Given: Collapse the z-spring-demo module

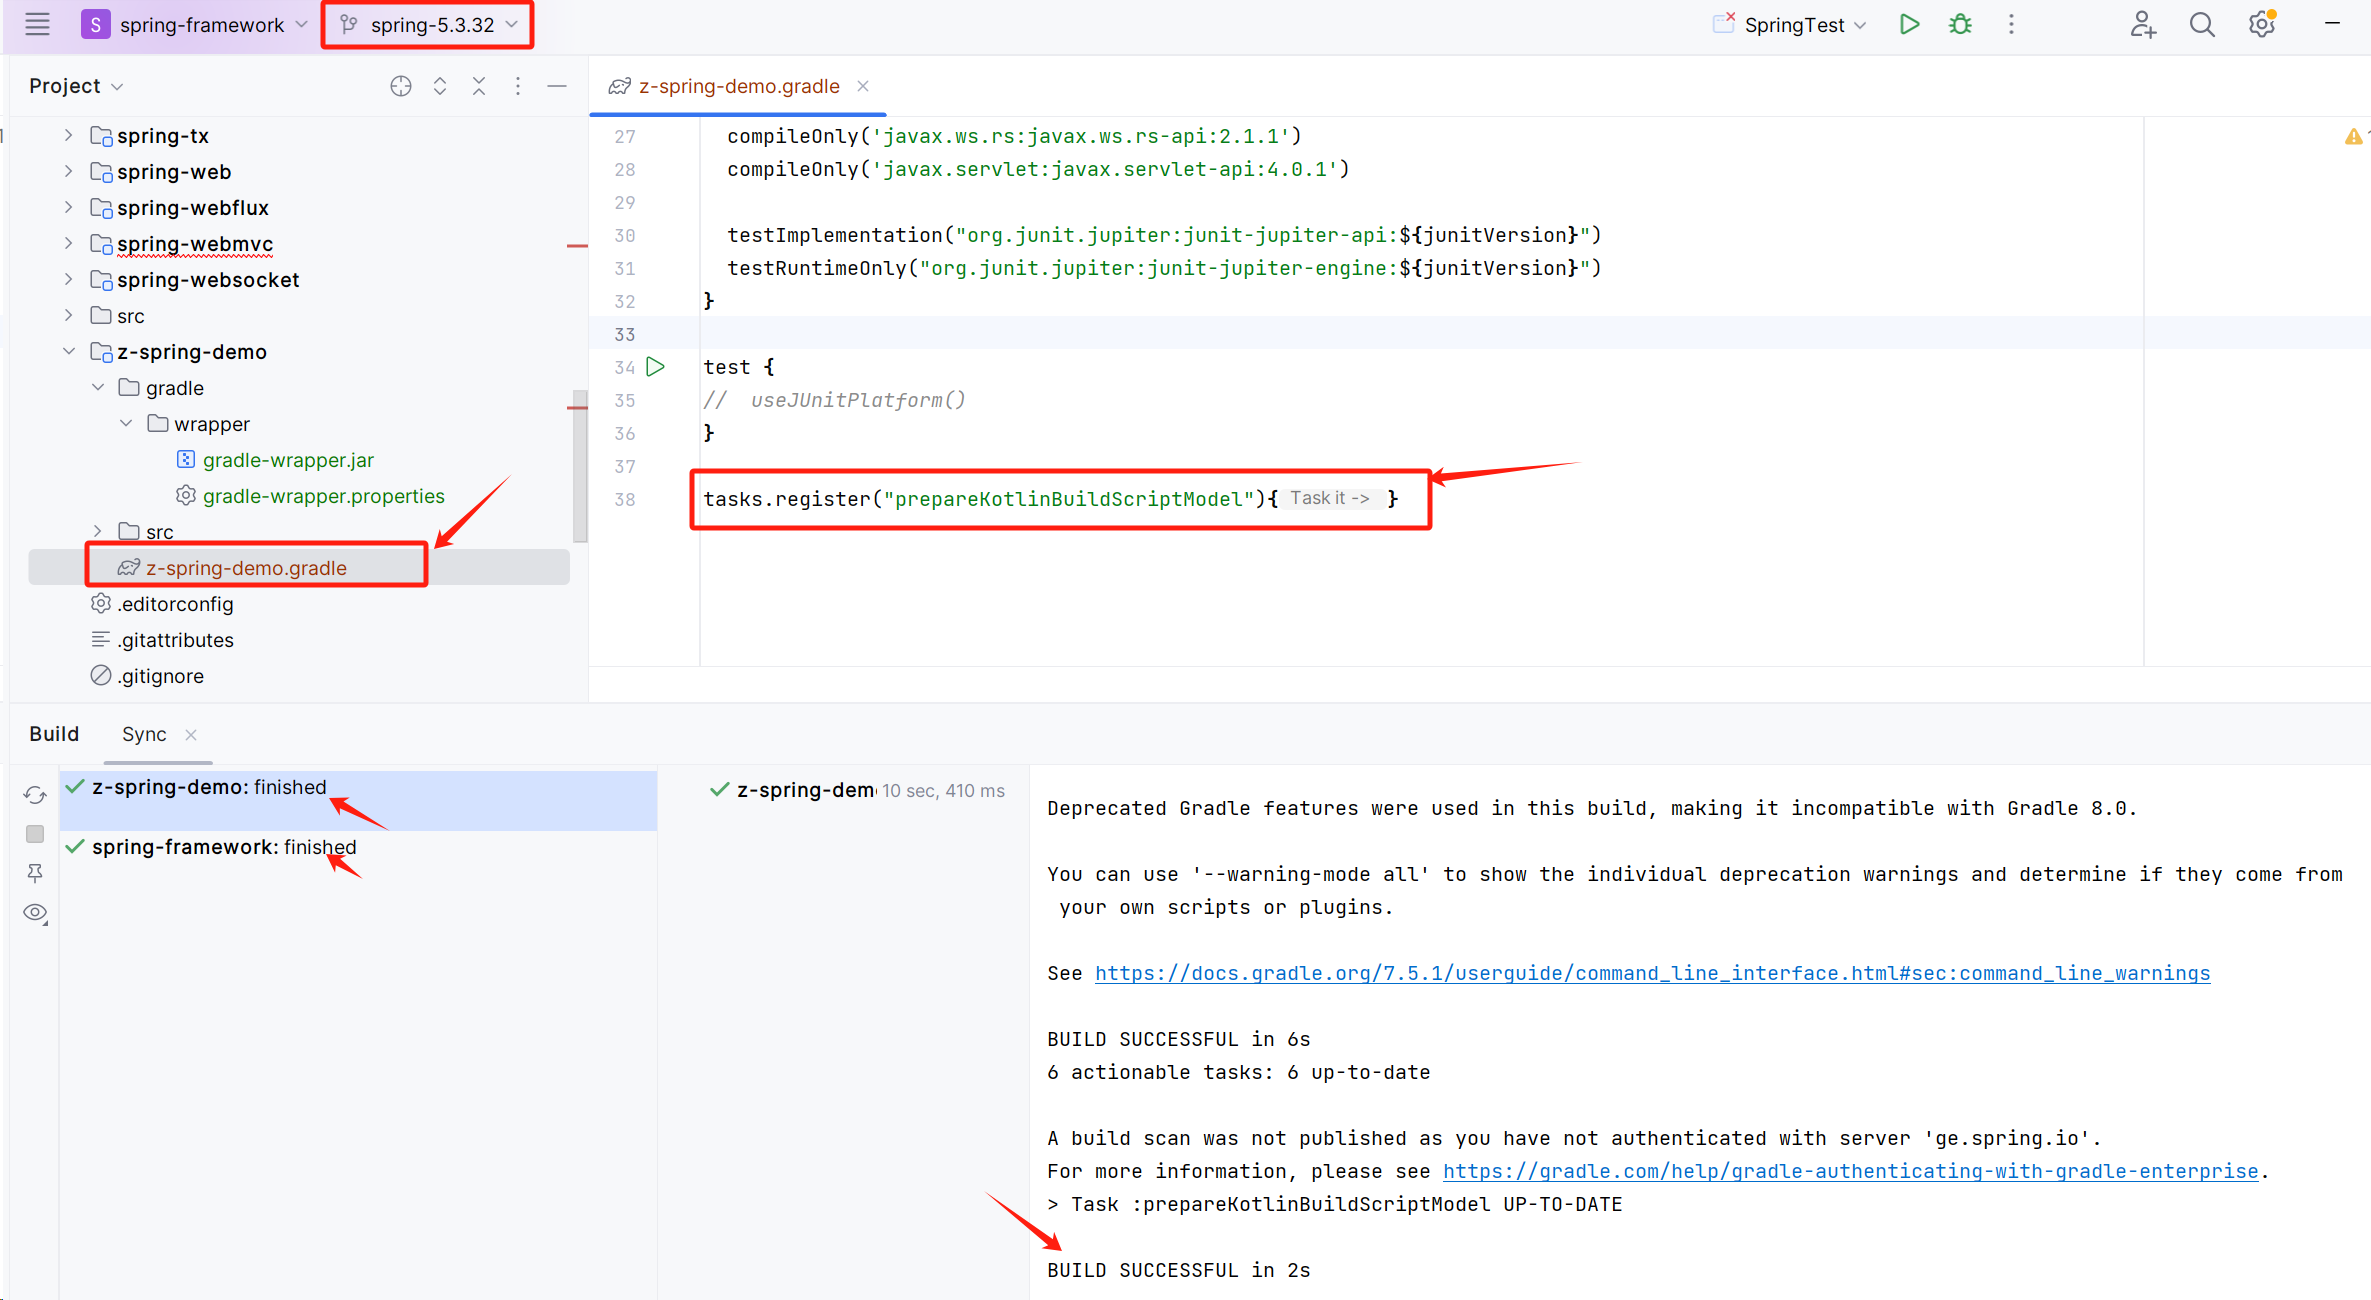Looking at the screenshot, I should (x=68, y=351).
